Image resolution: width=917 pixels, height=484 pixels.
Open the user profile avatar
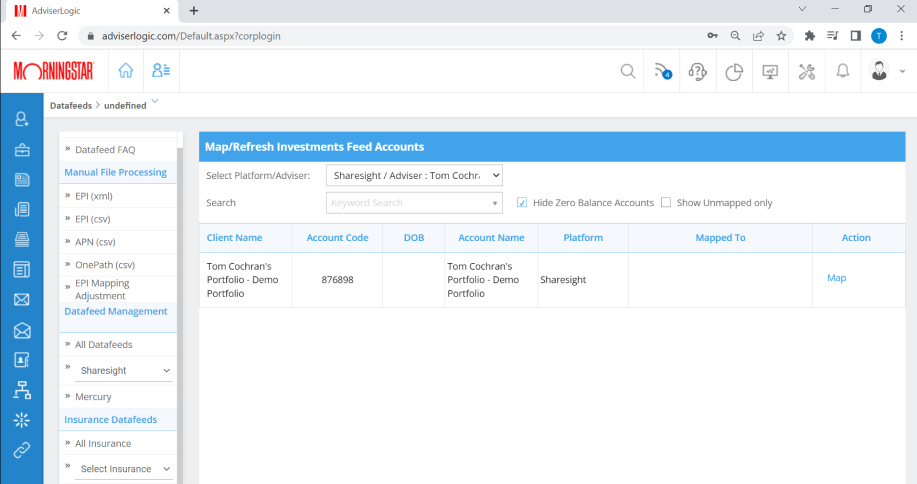879,71
